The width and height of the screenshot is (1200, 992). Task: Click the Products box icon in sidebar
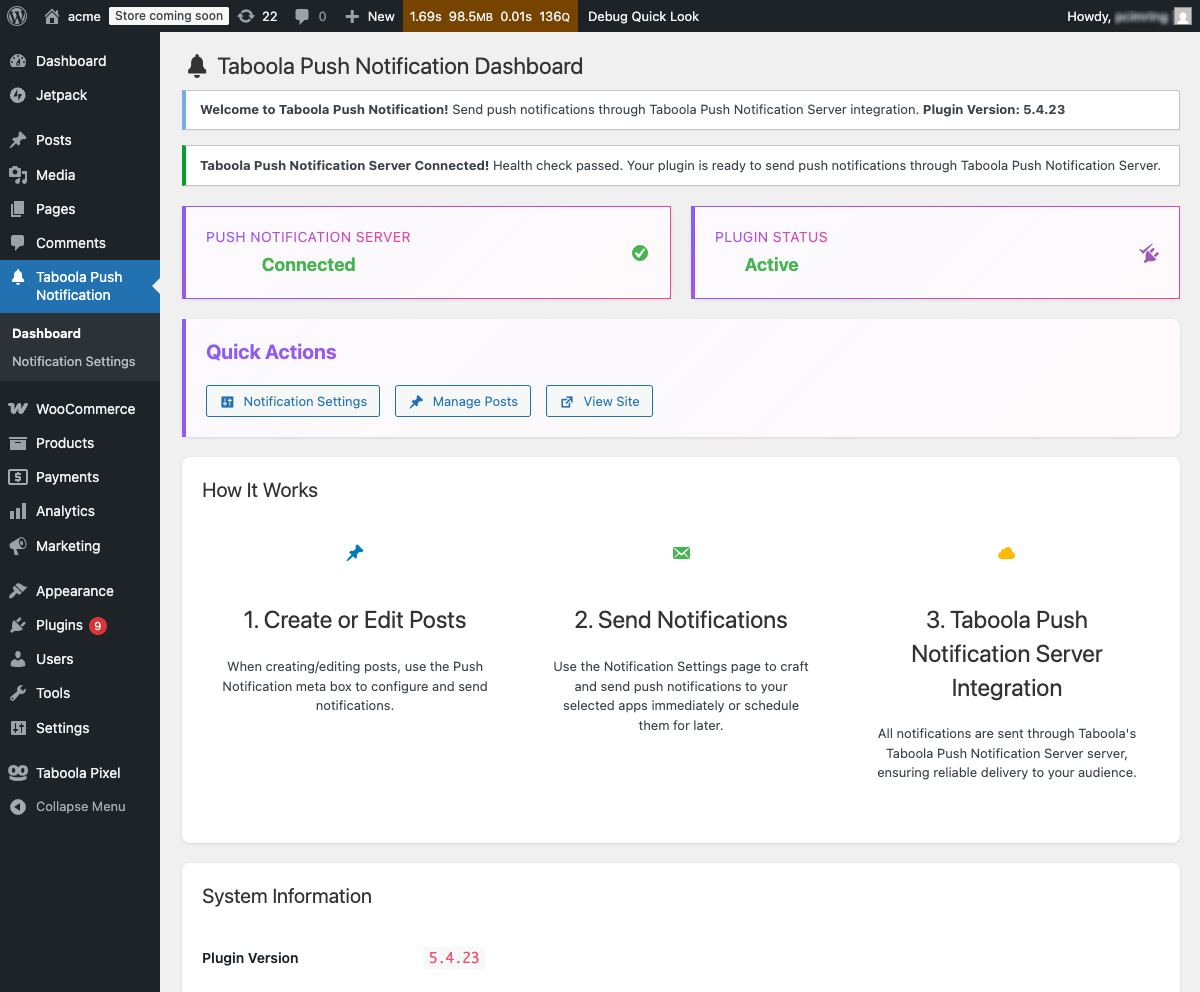18,443
